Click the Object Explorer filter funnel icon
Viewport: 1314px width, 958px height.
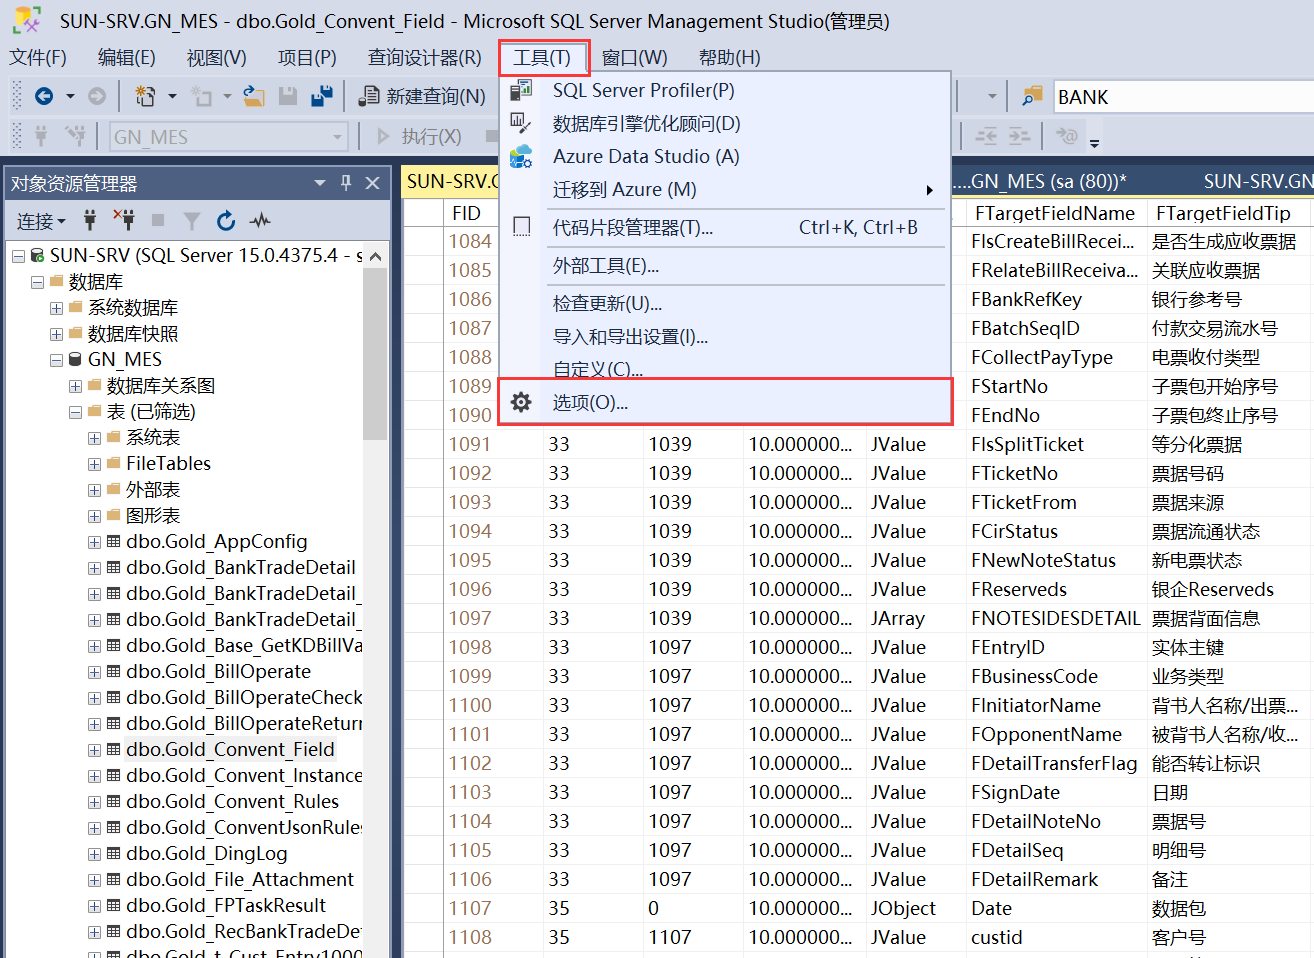pyautogui.click(x=192, y=221)
